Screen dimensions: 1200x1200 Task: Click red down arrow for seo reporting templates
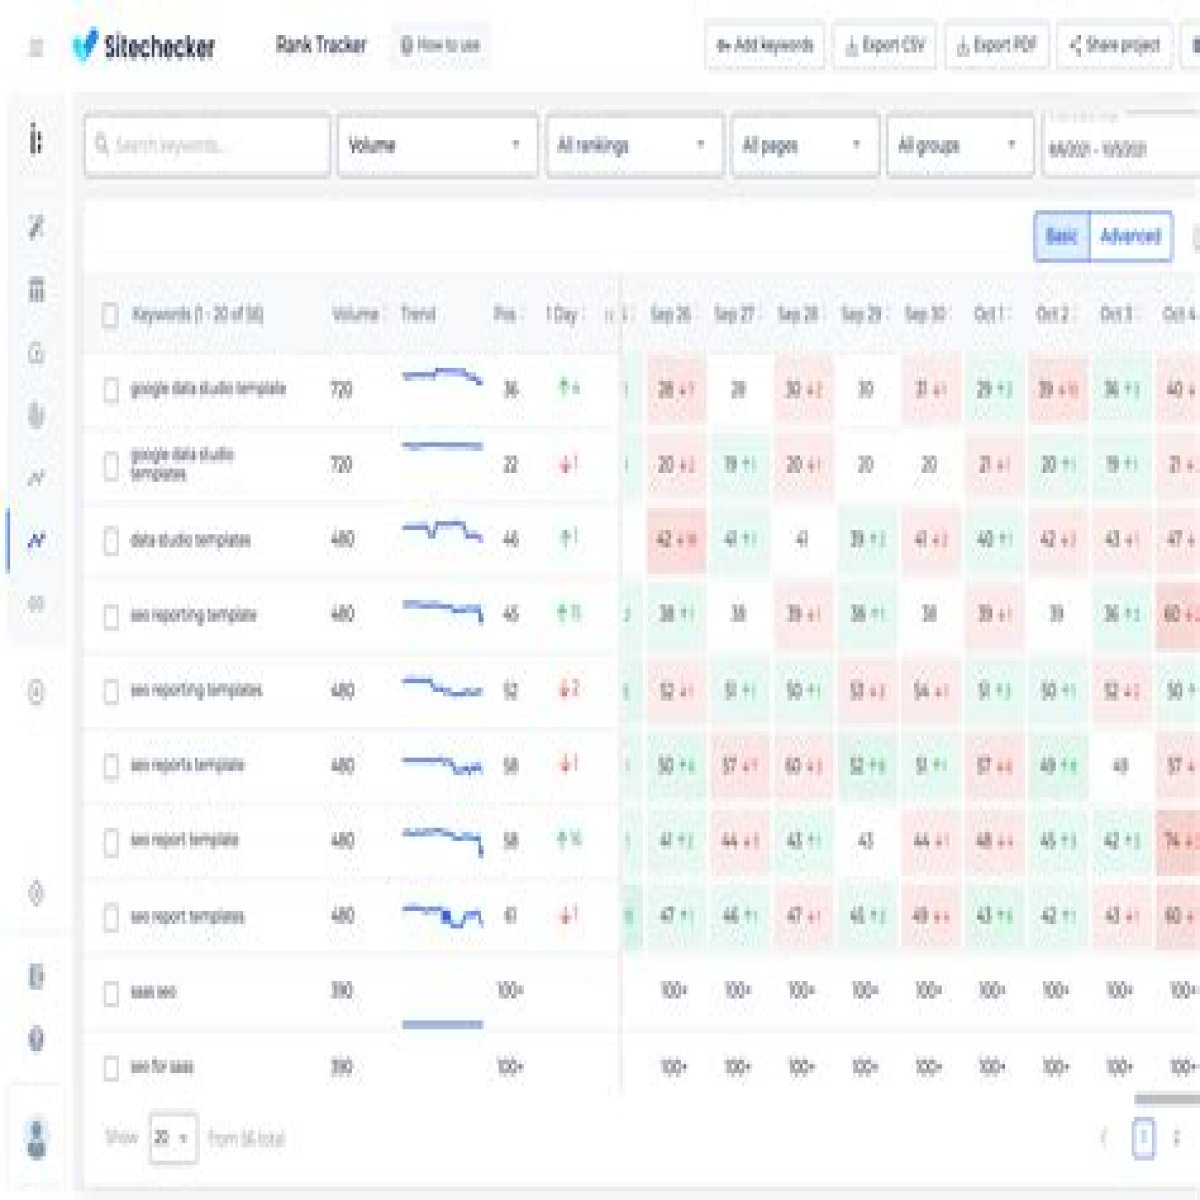point(564,688)
